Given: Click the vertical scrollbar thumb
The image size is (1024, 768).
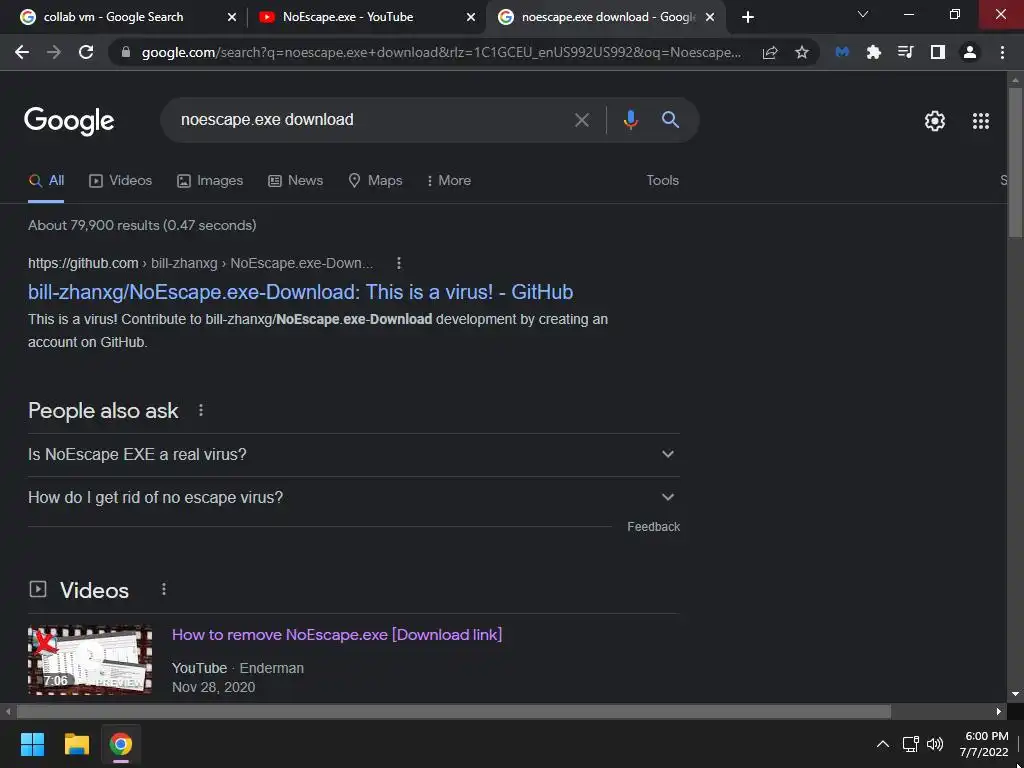Looking at the screenshot, I should point(1015,162).
